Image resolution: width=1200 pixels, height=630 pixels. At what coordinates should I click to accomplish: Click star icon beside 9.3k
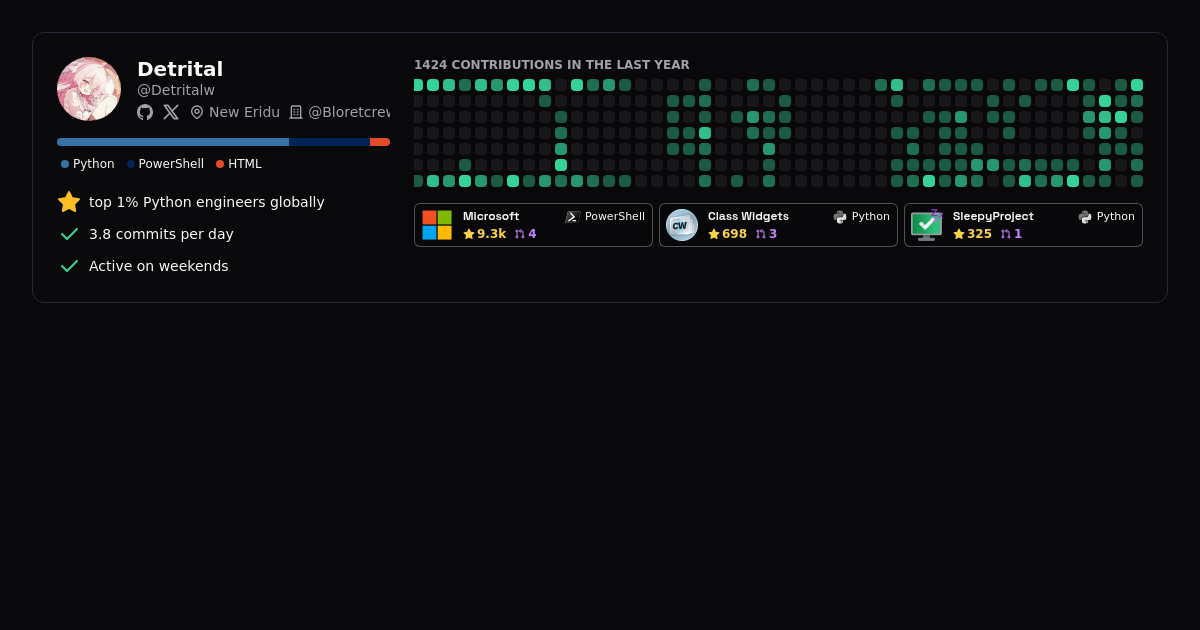click(x=469, y=234)
